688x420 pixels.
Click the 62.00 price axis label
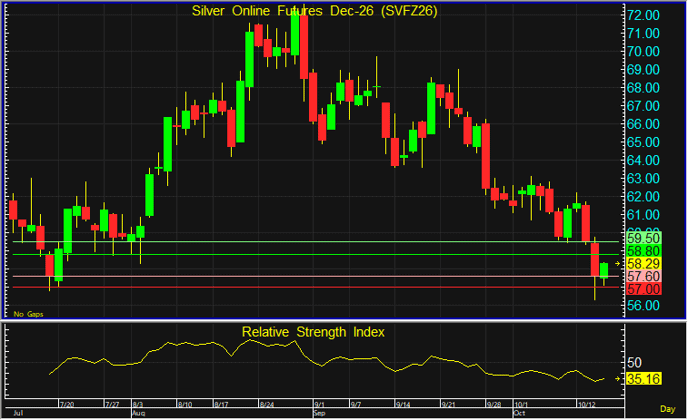point(643,197)
